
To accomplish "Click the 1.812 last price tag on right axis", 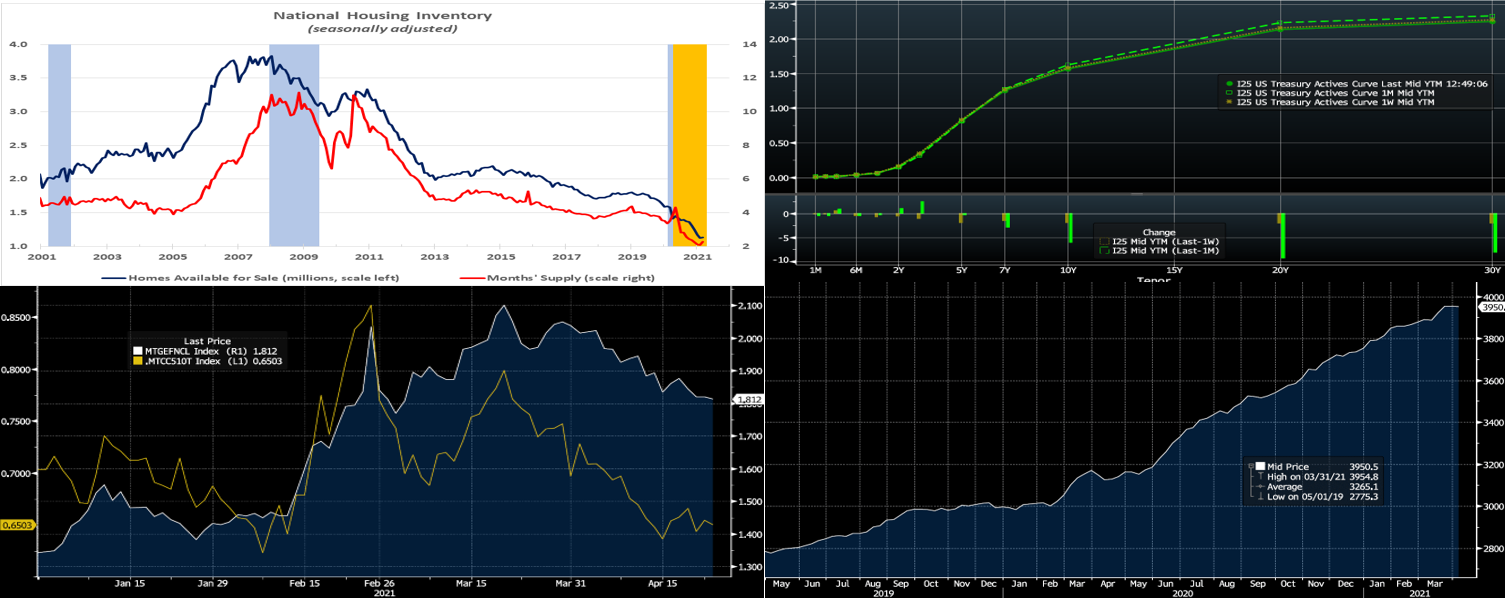I will click(x=750, y=400).
